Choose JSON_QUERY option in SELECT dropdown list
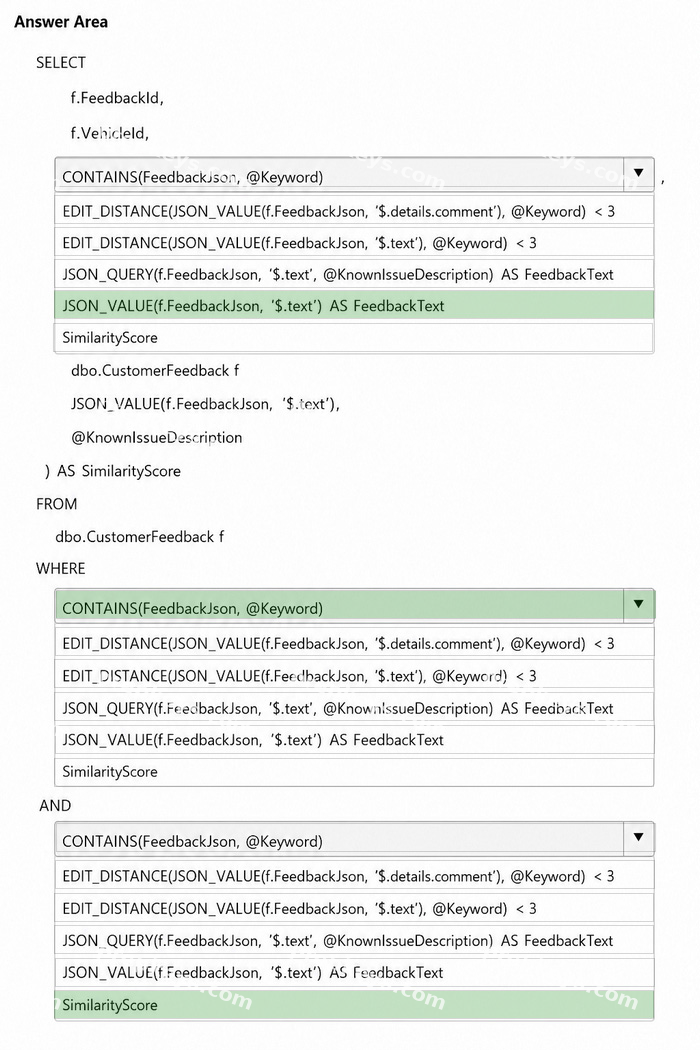 click(354, 274)
